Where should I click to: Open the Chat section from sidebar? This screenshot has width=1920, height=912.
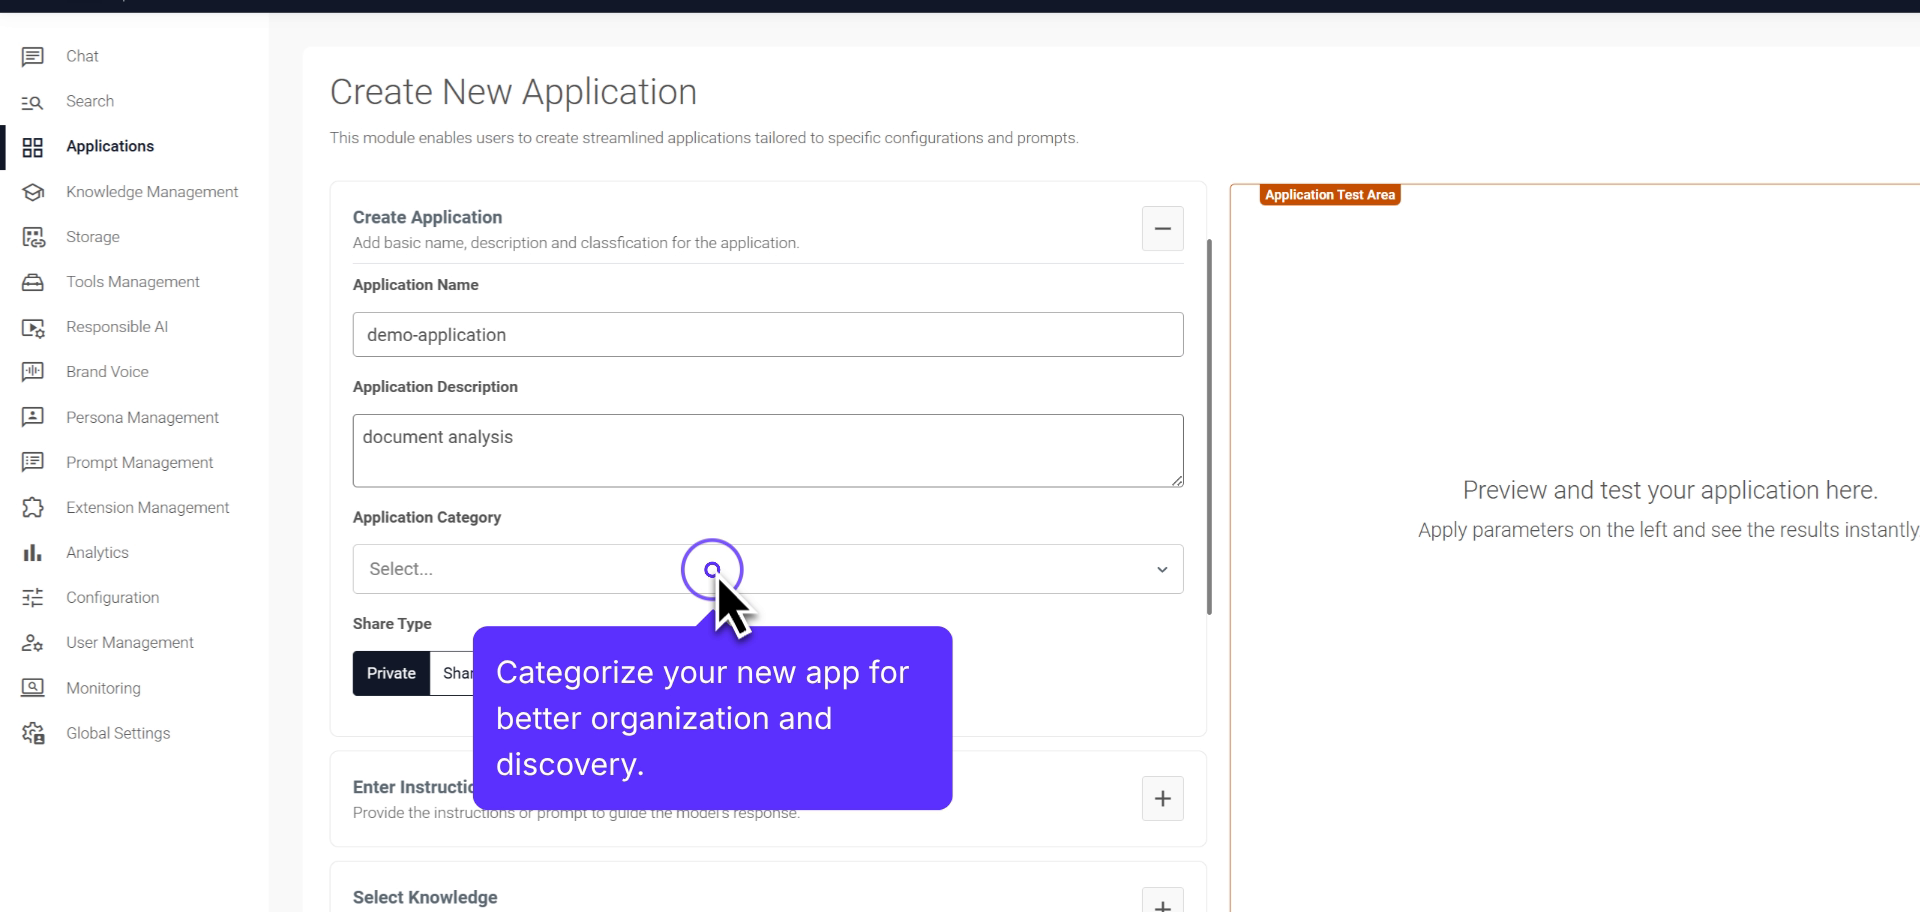pos(82,56)
